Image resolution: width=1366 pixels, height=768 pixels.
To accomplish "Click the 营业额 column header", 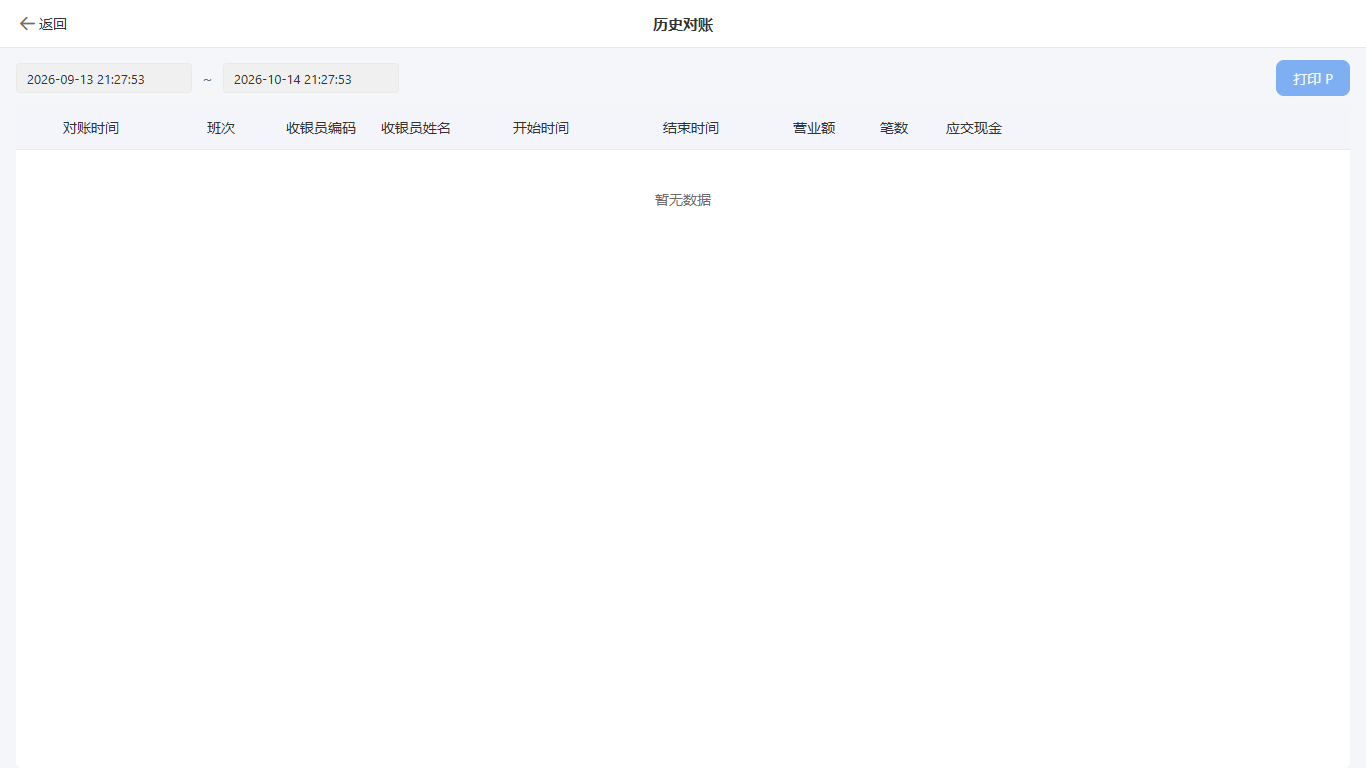I will click(x=814, y=128).
